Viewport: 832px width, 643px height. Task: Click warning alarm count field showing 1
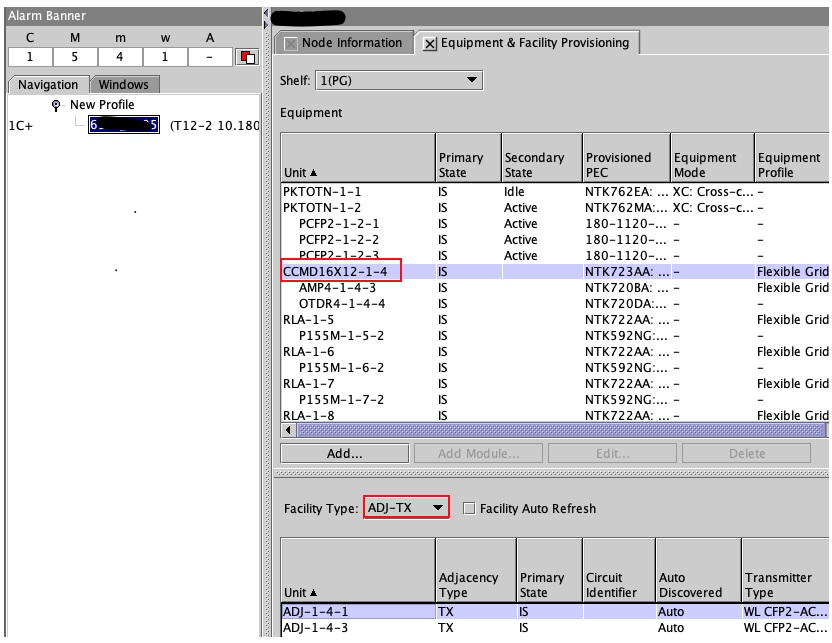165,57
